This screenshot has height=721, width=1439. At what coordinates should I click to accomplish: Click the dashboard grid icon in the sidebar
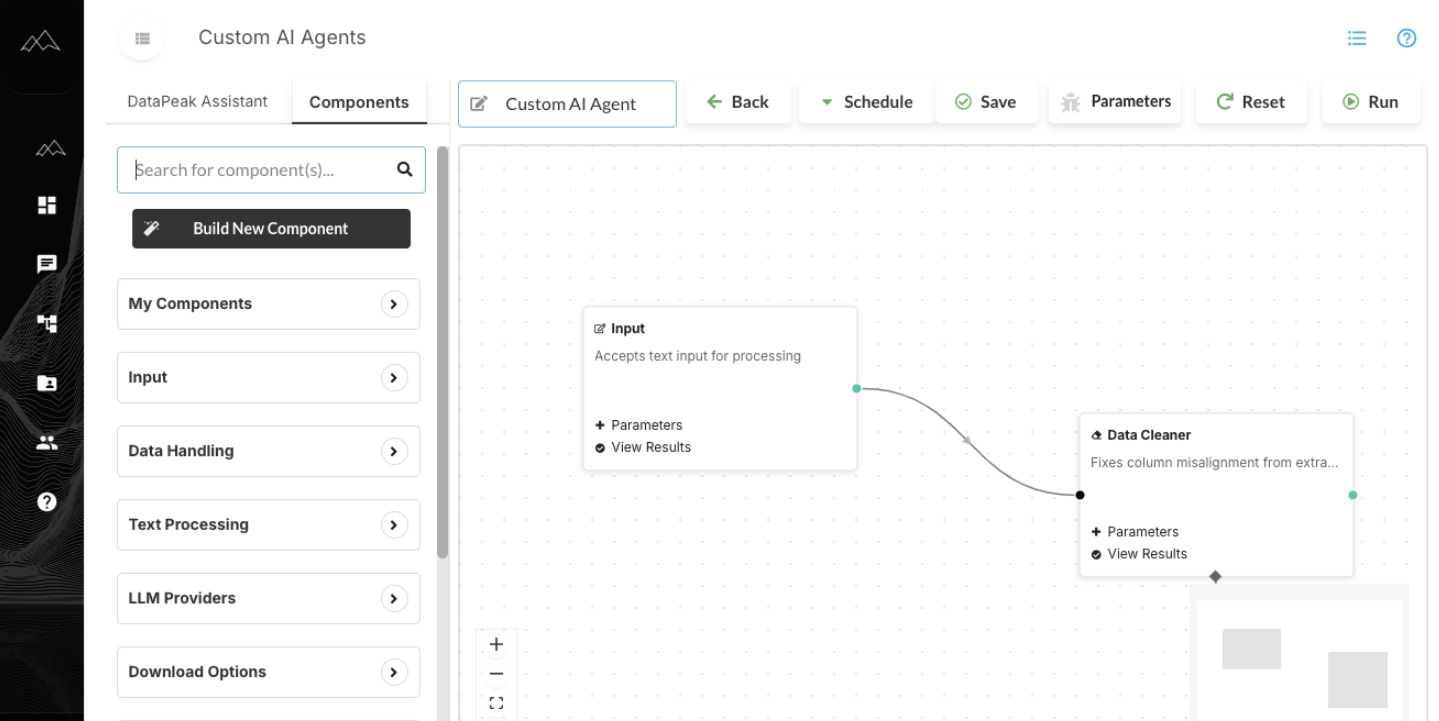point(46,204)
